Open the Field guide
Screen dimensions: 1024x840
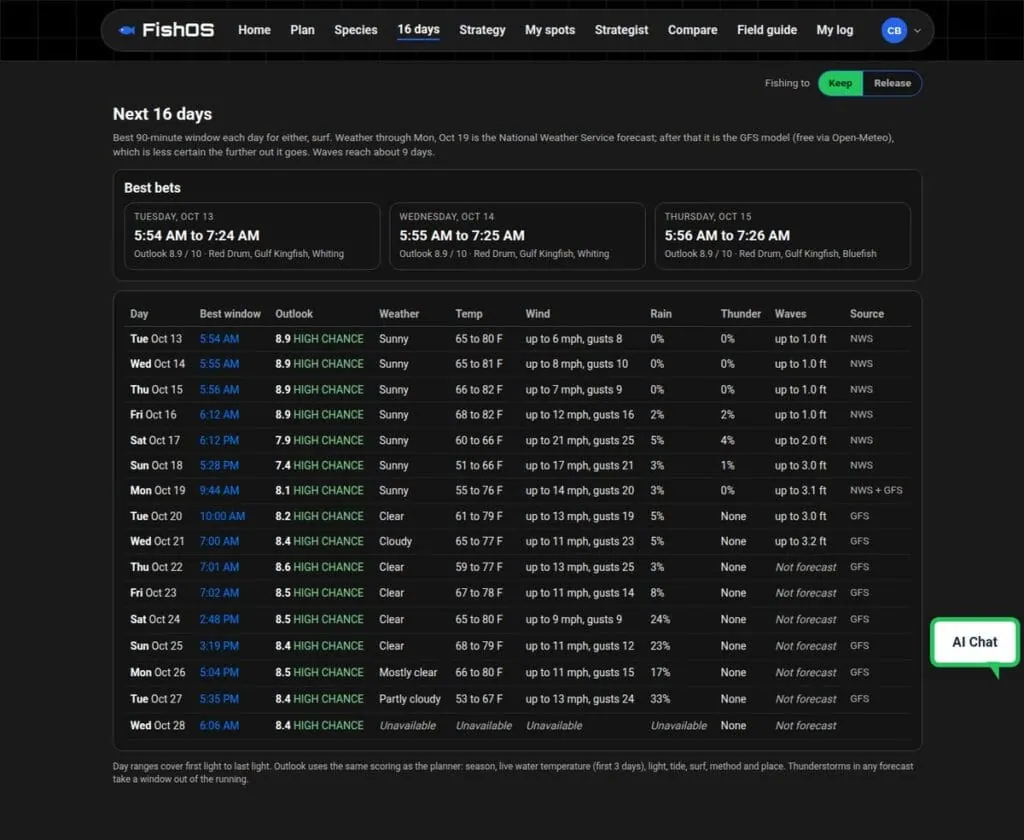point(767,30)
